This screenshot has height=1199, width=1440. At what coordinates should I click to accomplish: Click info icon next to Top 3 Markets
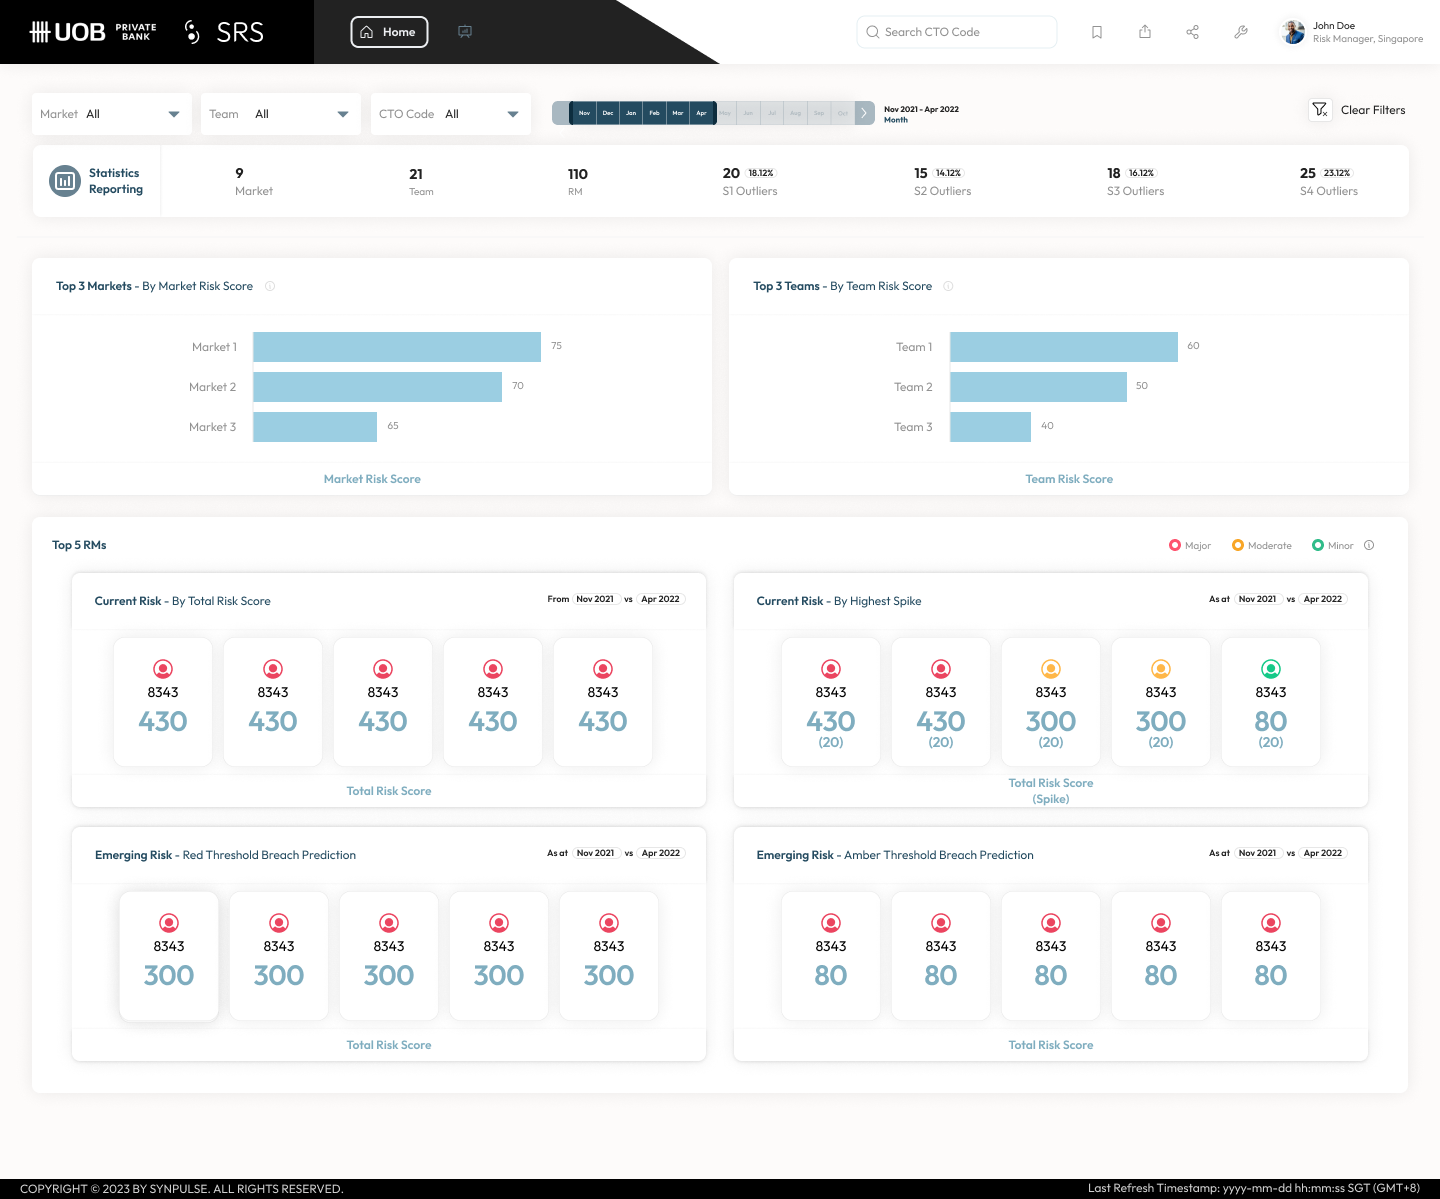click(x=270, y=286)
